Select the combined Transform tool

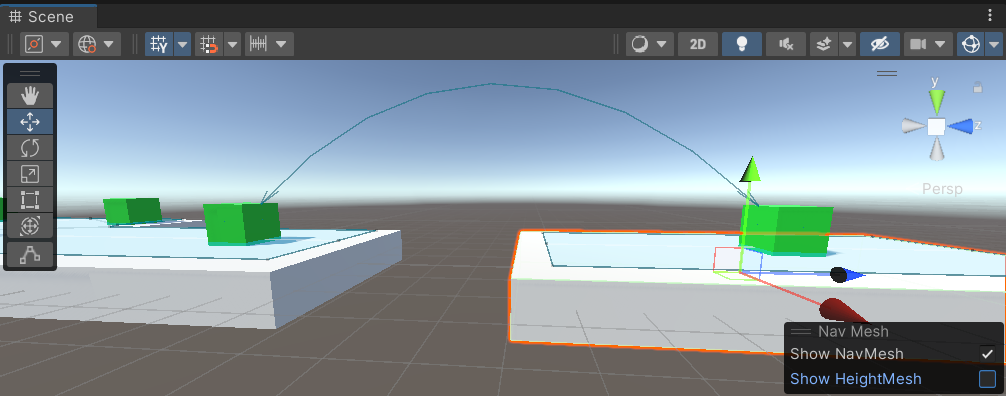30,226
